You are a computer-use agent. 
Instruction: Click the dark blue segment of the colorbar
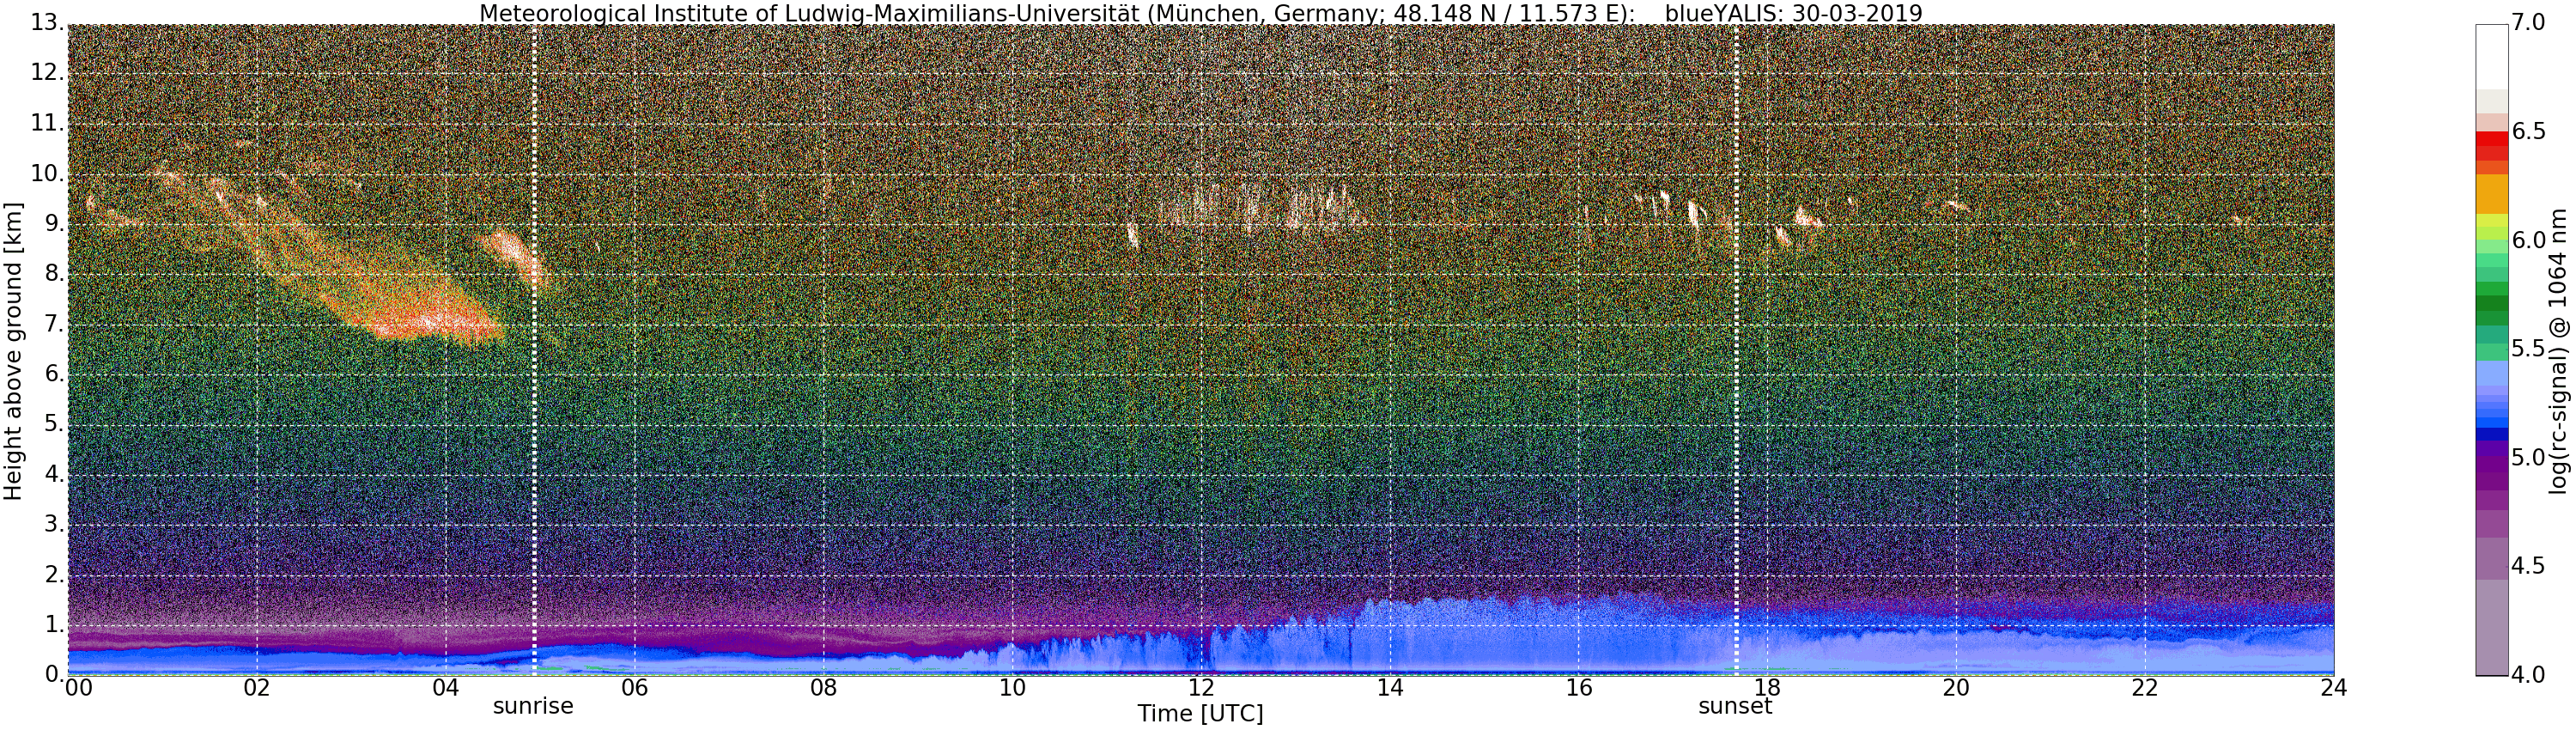tap(2490, 434)
